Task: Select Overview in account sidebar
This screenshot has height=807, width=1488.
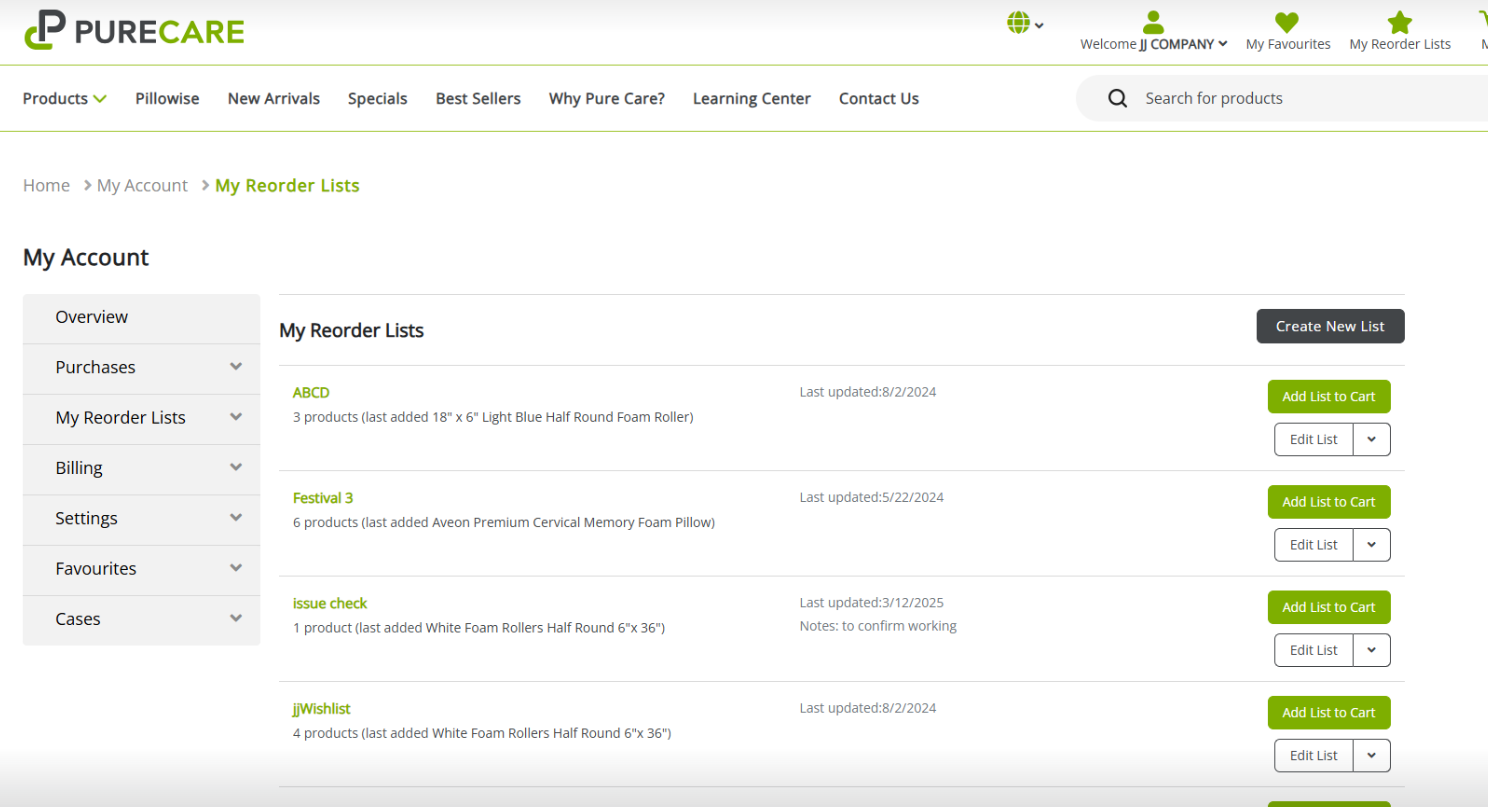Action: coord(92,317)
